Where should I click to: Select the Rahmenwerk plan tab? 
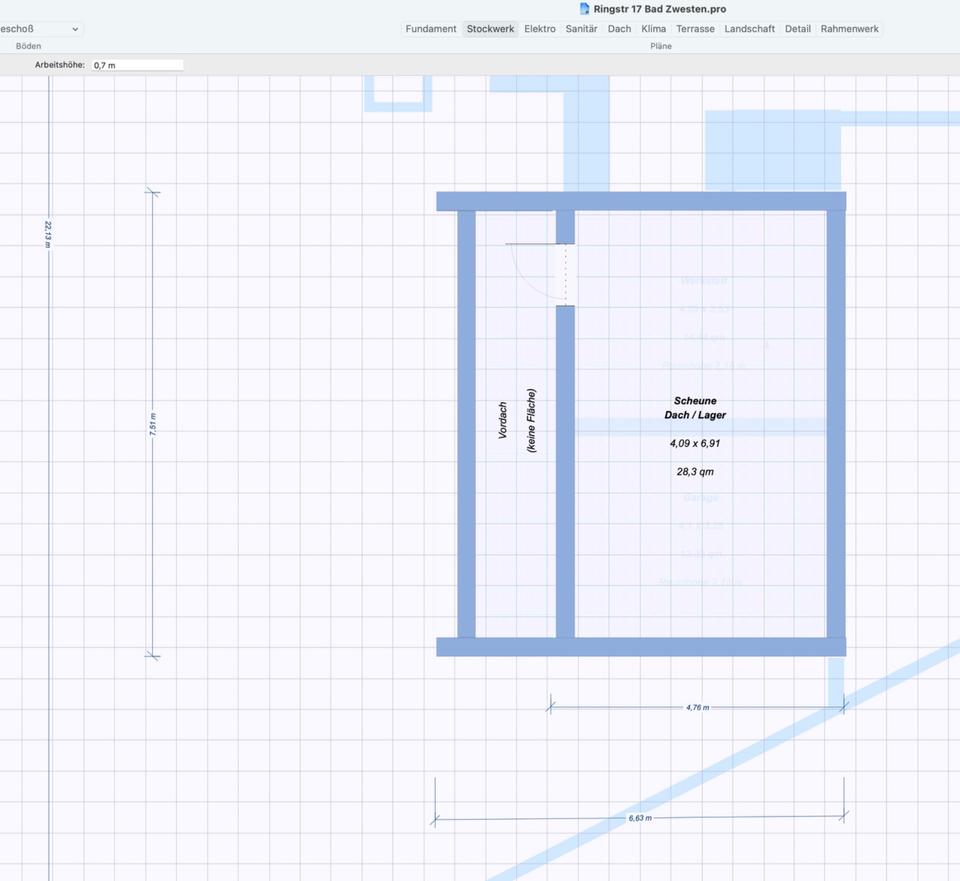[x=849, y=29]
